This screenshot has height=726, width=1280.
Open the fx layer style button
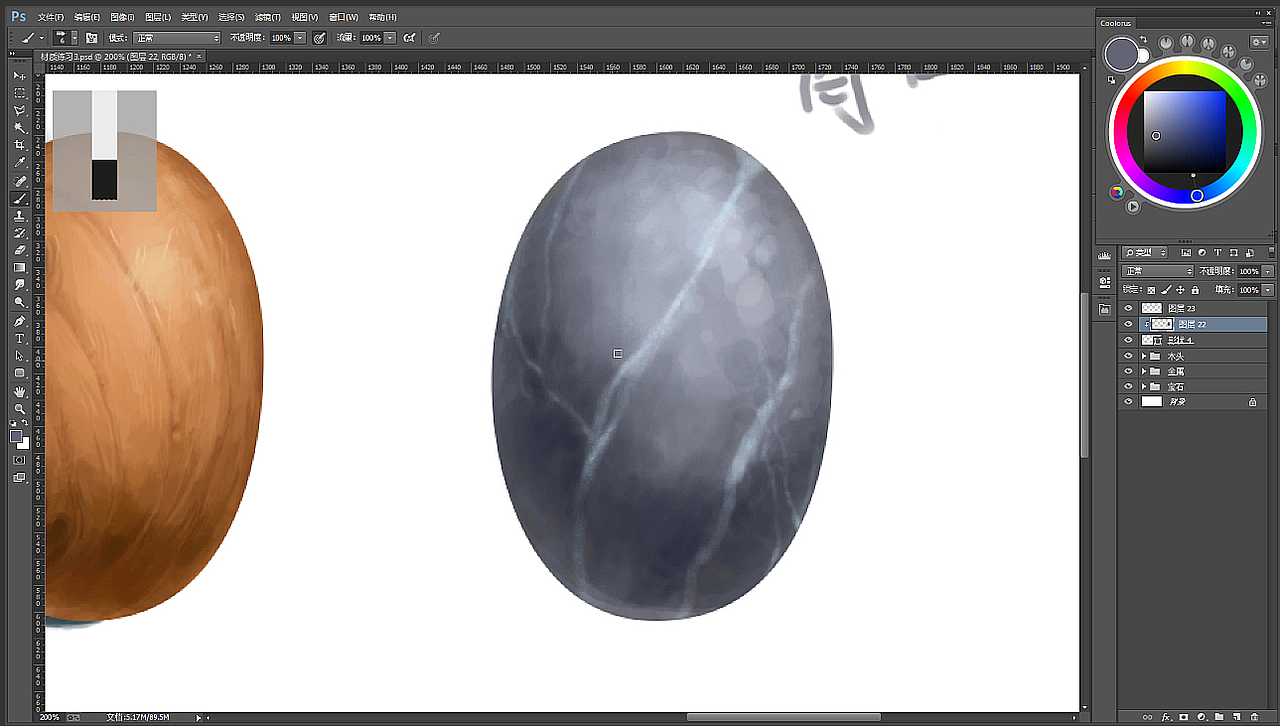[1166, 717]
